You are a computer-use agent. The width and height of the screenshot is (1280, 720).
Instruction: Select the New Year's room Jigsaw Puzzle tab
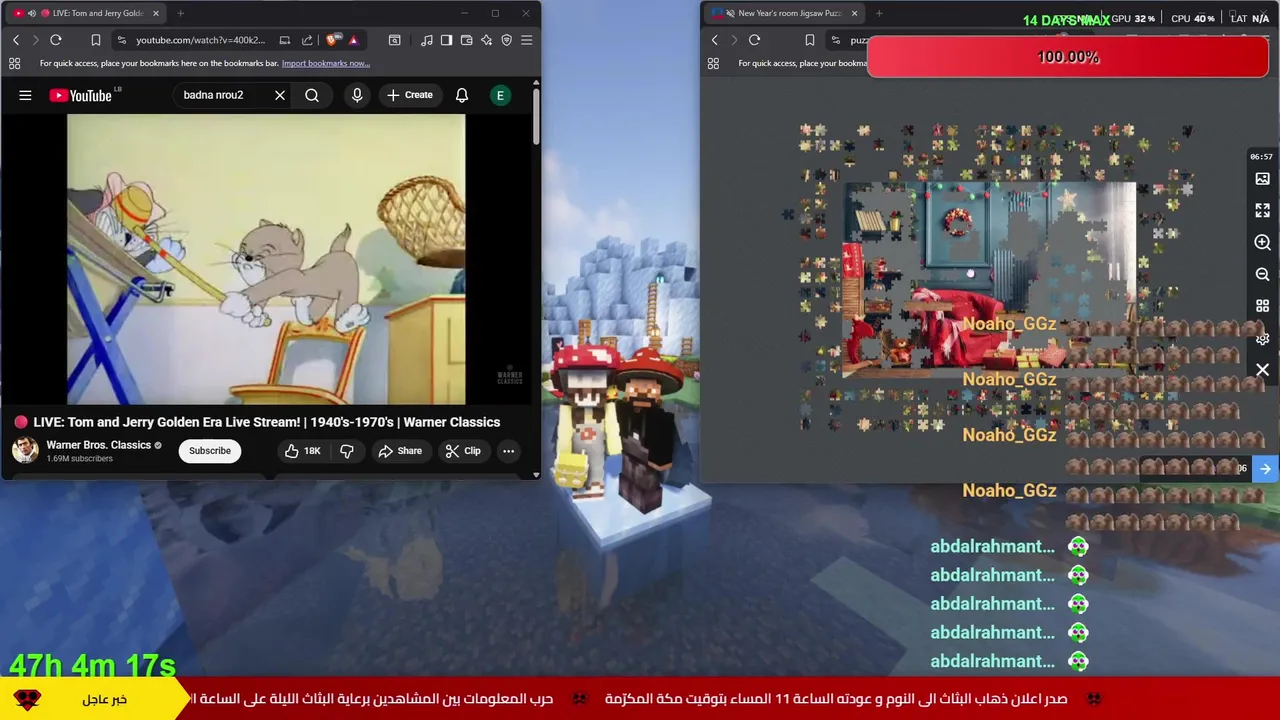tap(784, 13)
